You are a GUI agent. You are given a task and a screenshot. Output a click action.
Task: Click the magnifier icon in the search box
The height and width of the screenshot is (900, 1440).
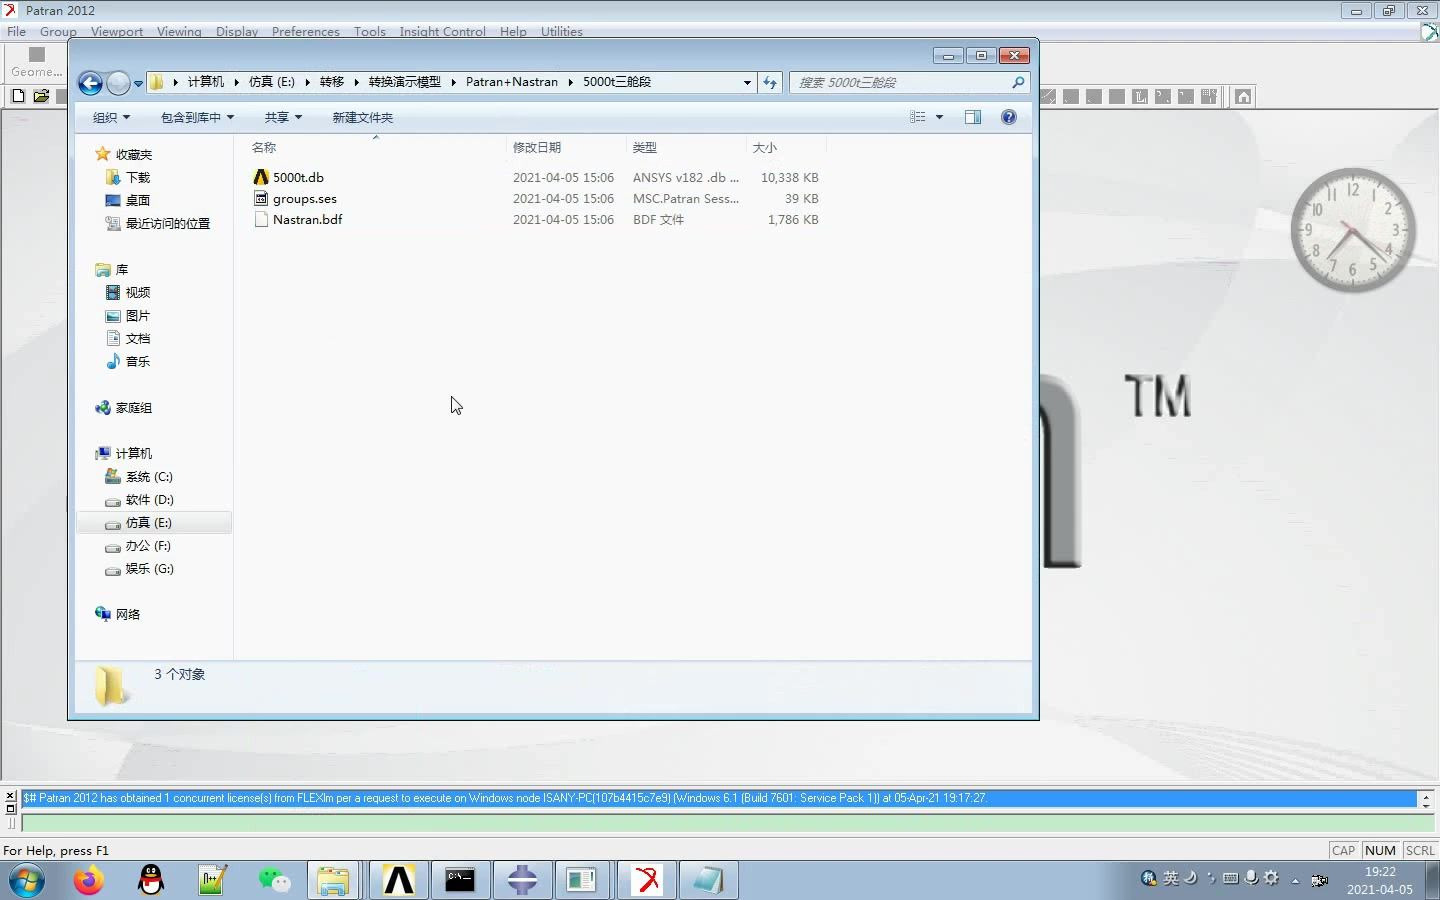point(1018,82)
